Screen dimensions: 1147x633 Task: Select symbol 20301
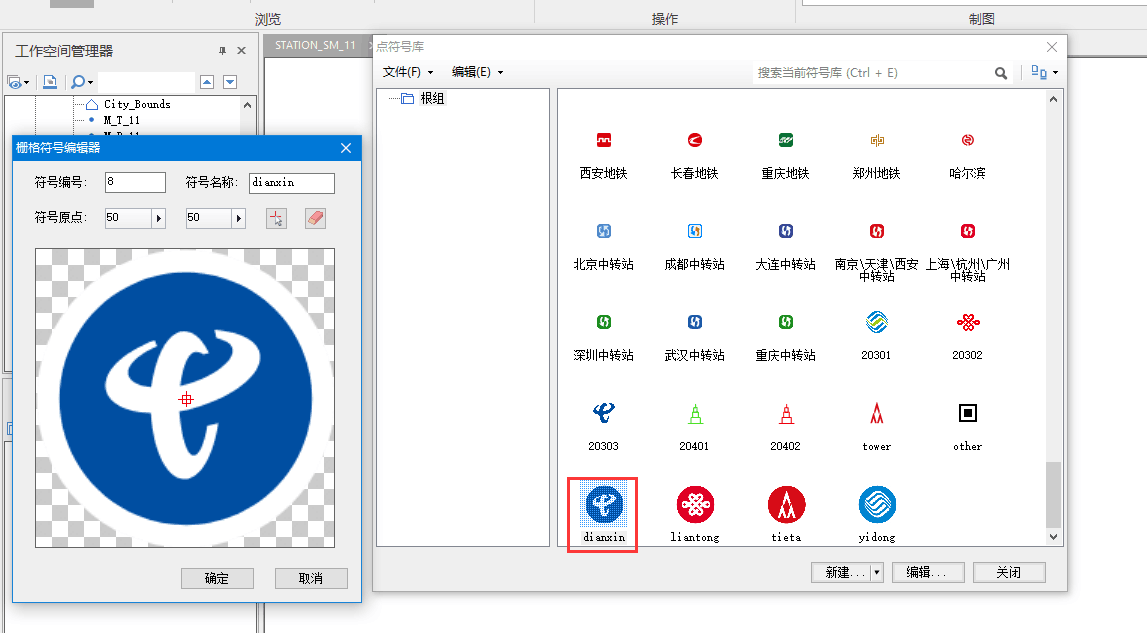876,322
